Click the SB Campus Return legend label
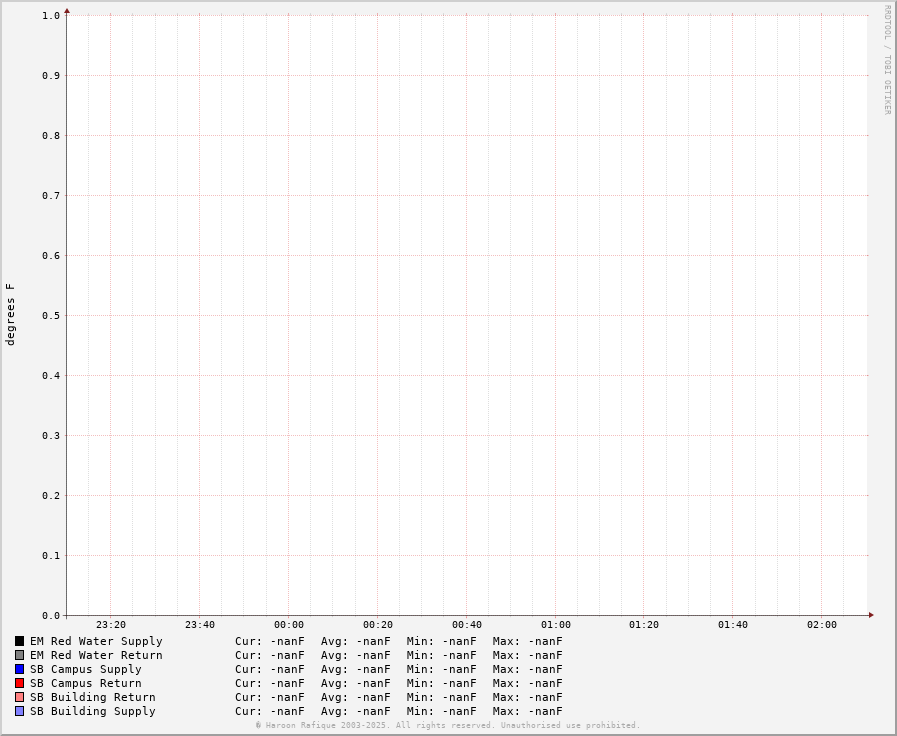The width and height of the screenshot is (897, 736). coord(85,683)
